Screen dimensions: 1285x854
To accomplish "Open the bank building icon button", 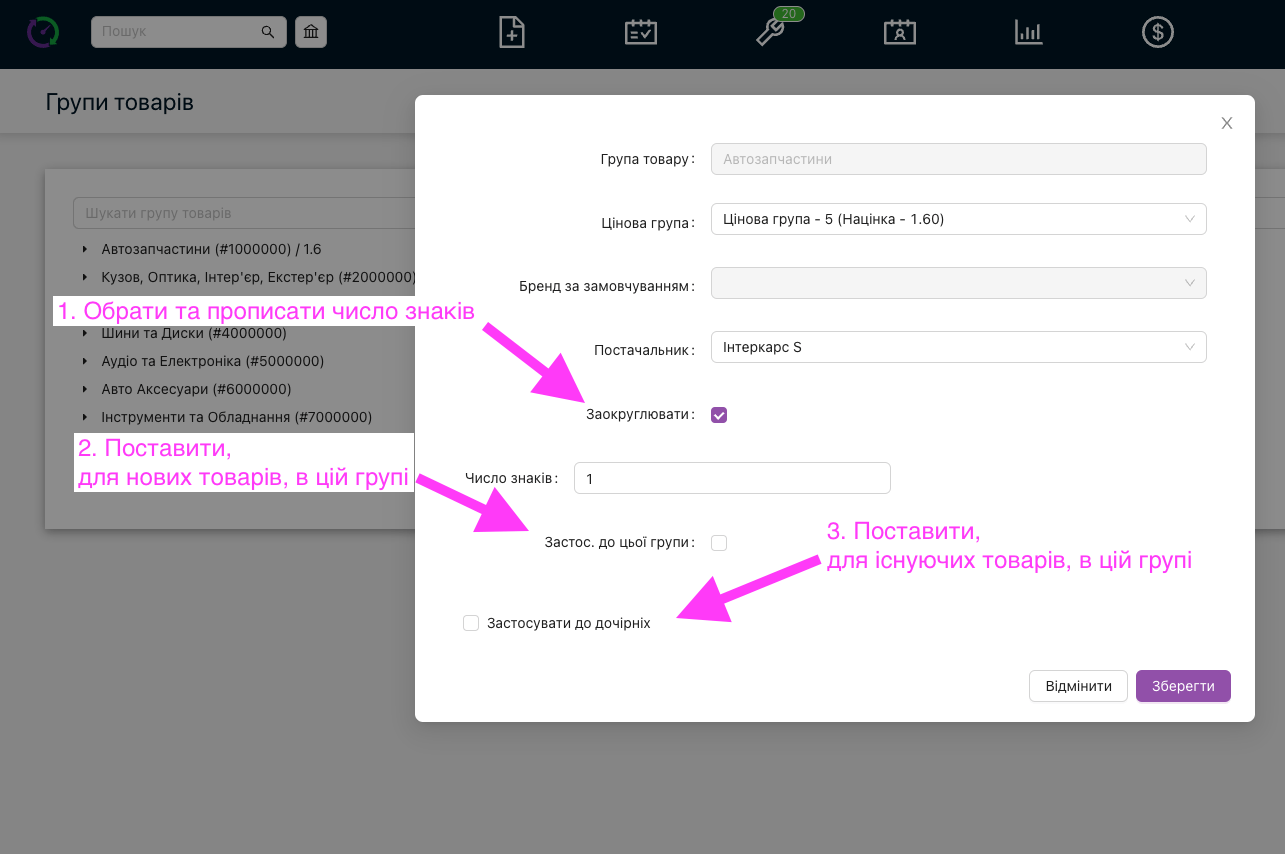I will (311, 32).
